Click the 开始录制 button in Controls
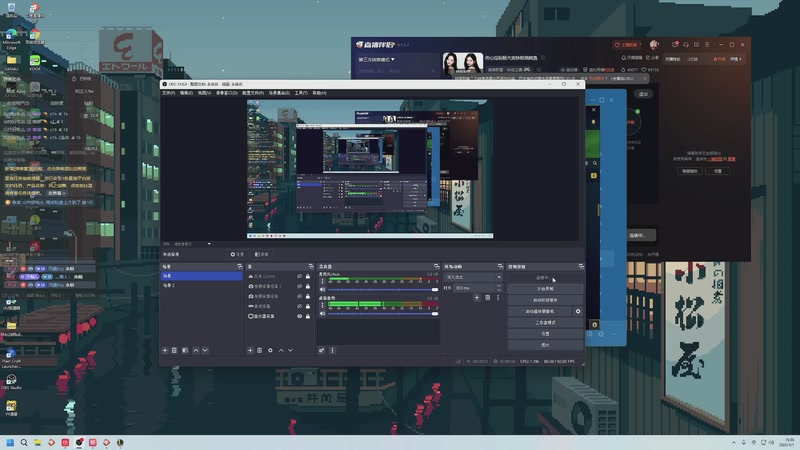The image size is (800, 450). [x=545, y=289]
